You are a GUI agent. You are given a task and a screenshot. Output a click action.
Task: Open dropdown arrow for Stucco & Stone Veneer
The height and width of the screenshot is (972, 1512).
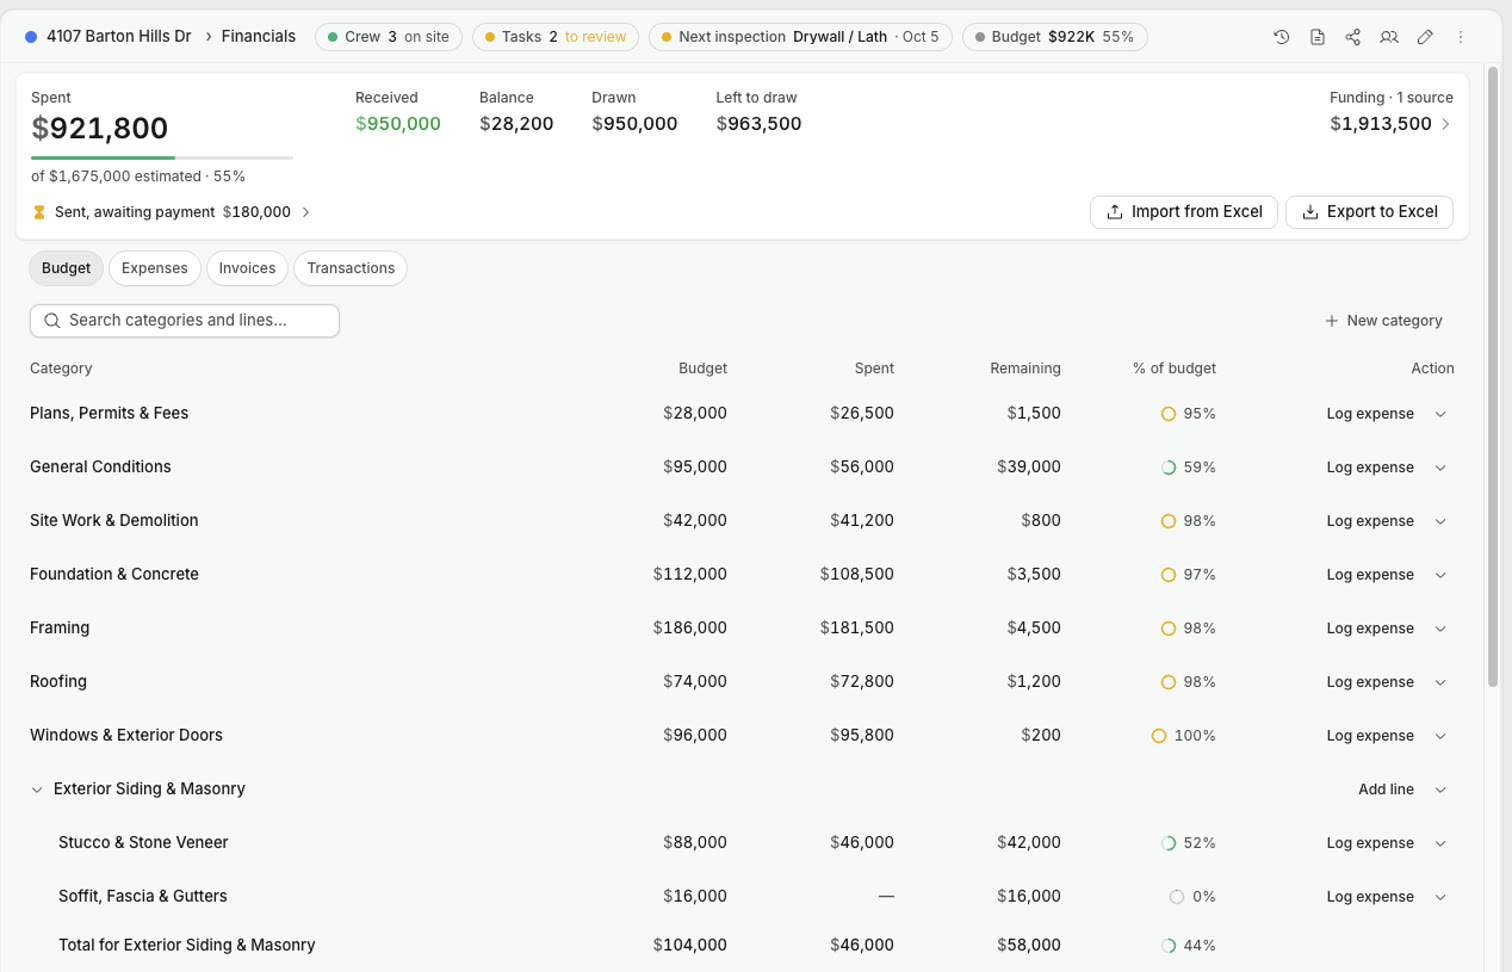[x=1441, y=843]
